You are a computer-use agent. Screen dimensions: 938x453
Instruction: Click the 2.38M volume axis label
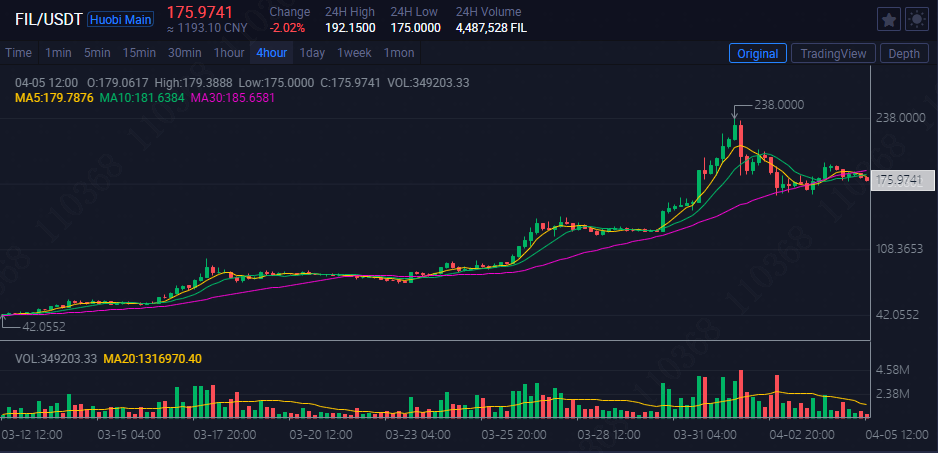pyautogui.click(x=891, y=394)
